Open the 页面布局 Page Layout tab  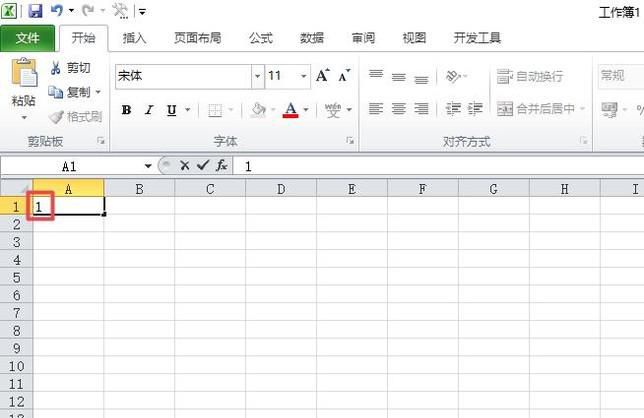point(198,38)
